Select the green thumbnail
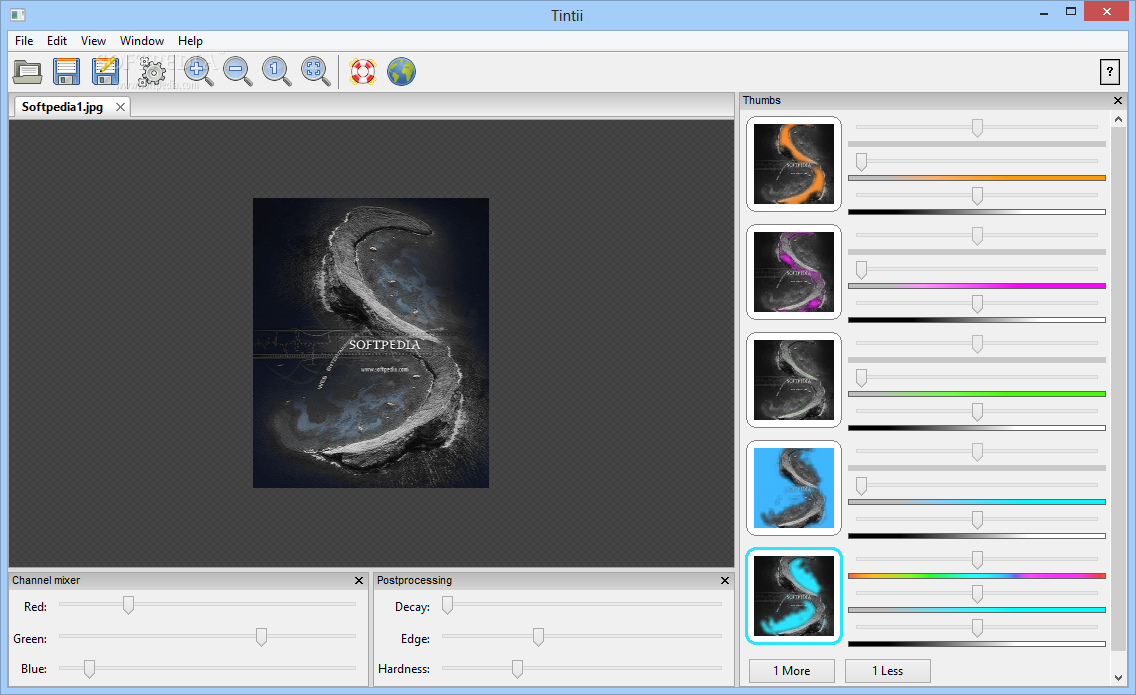Viewport: 1136px width, 695px height. pyautogui.click(x=794, y=380)
